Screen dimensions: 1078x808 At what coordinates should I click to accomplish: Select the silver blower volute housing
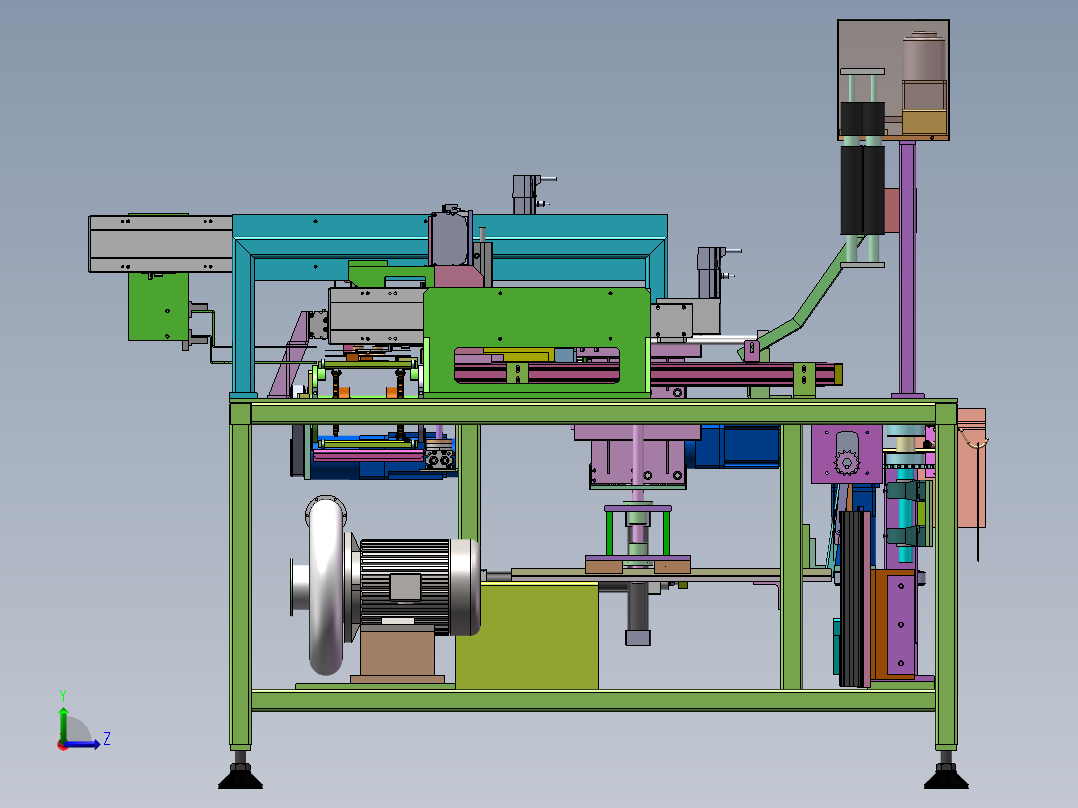325,585
